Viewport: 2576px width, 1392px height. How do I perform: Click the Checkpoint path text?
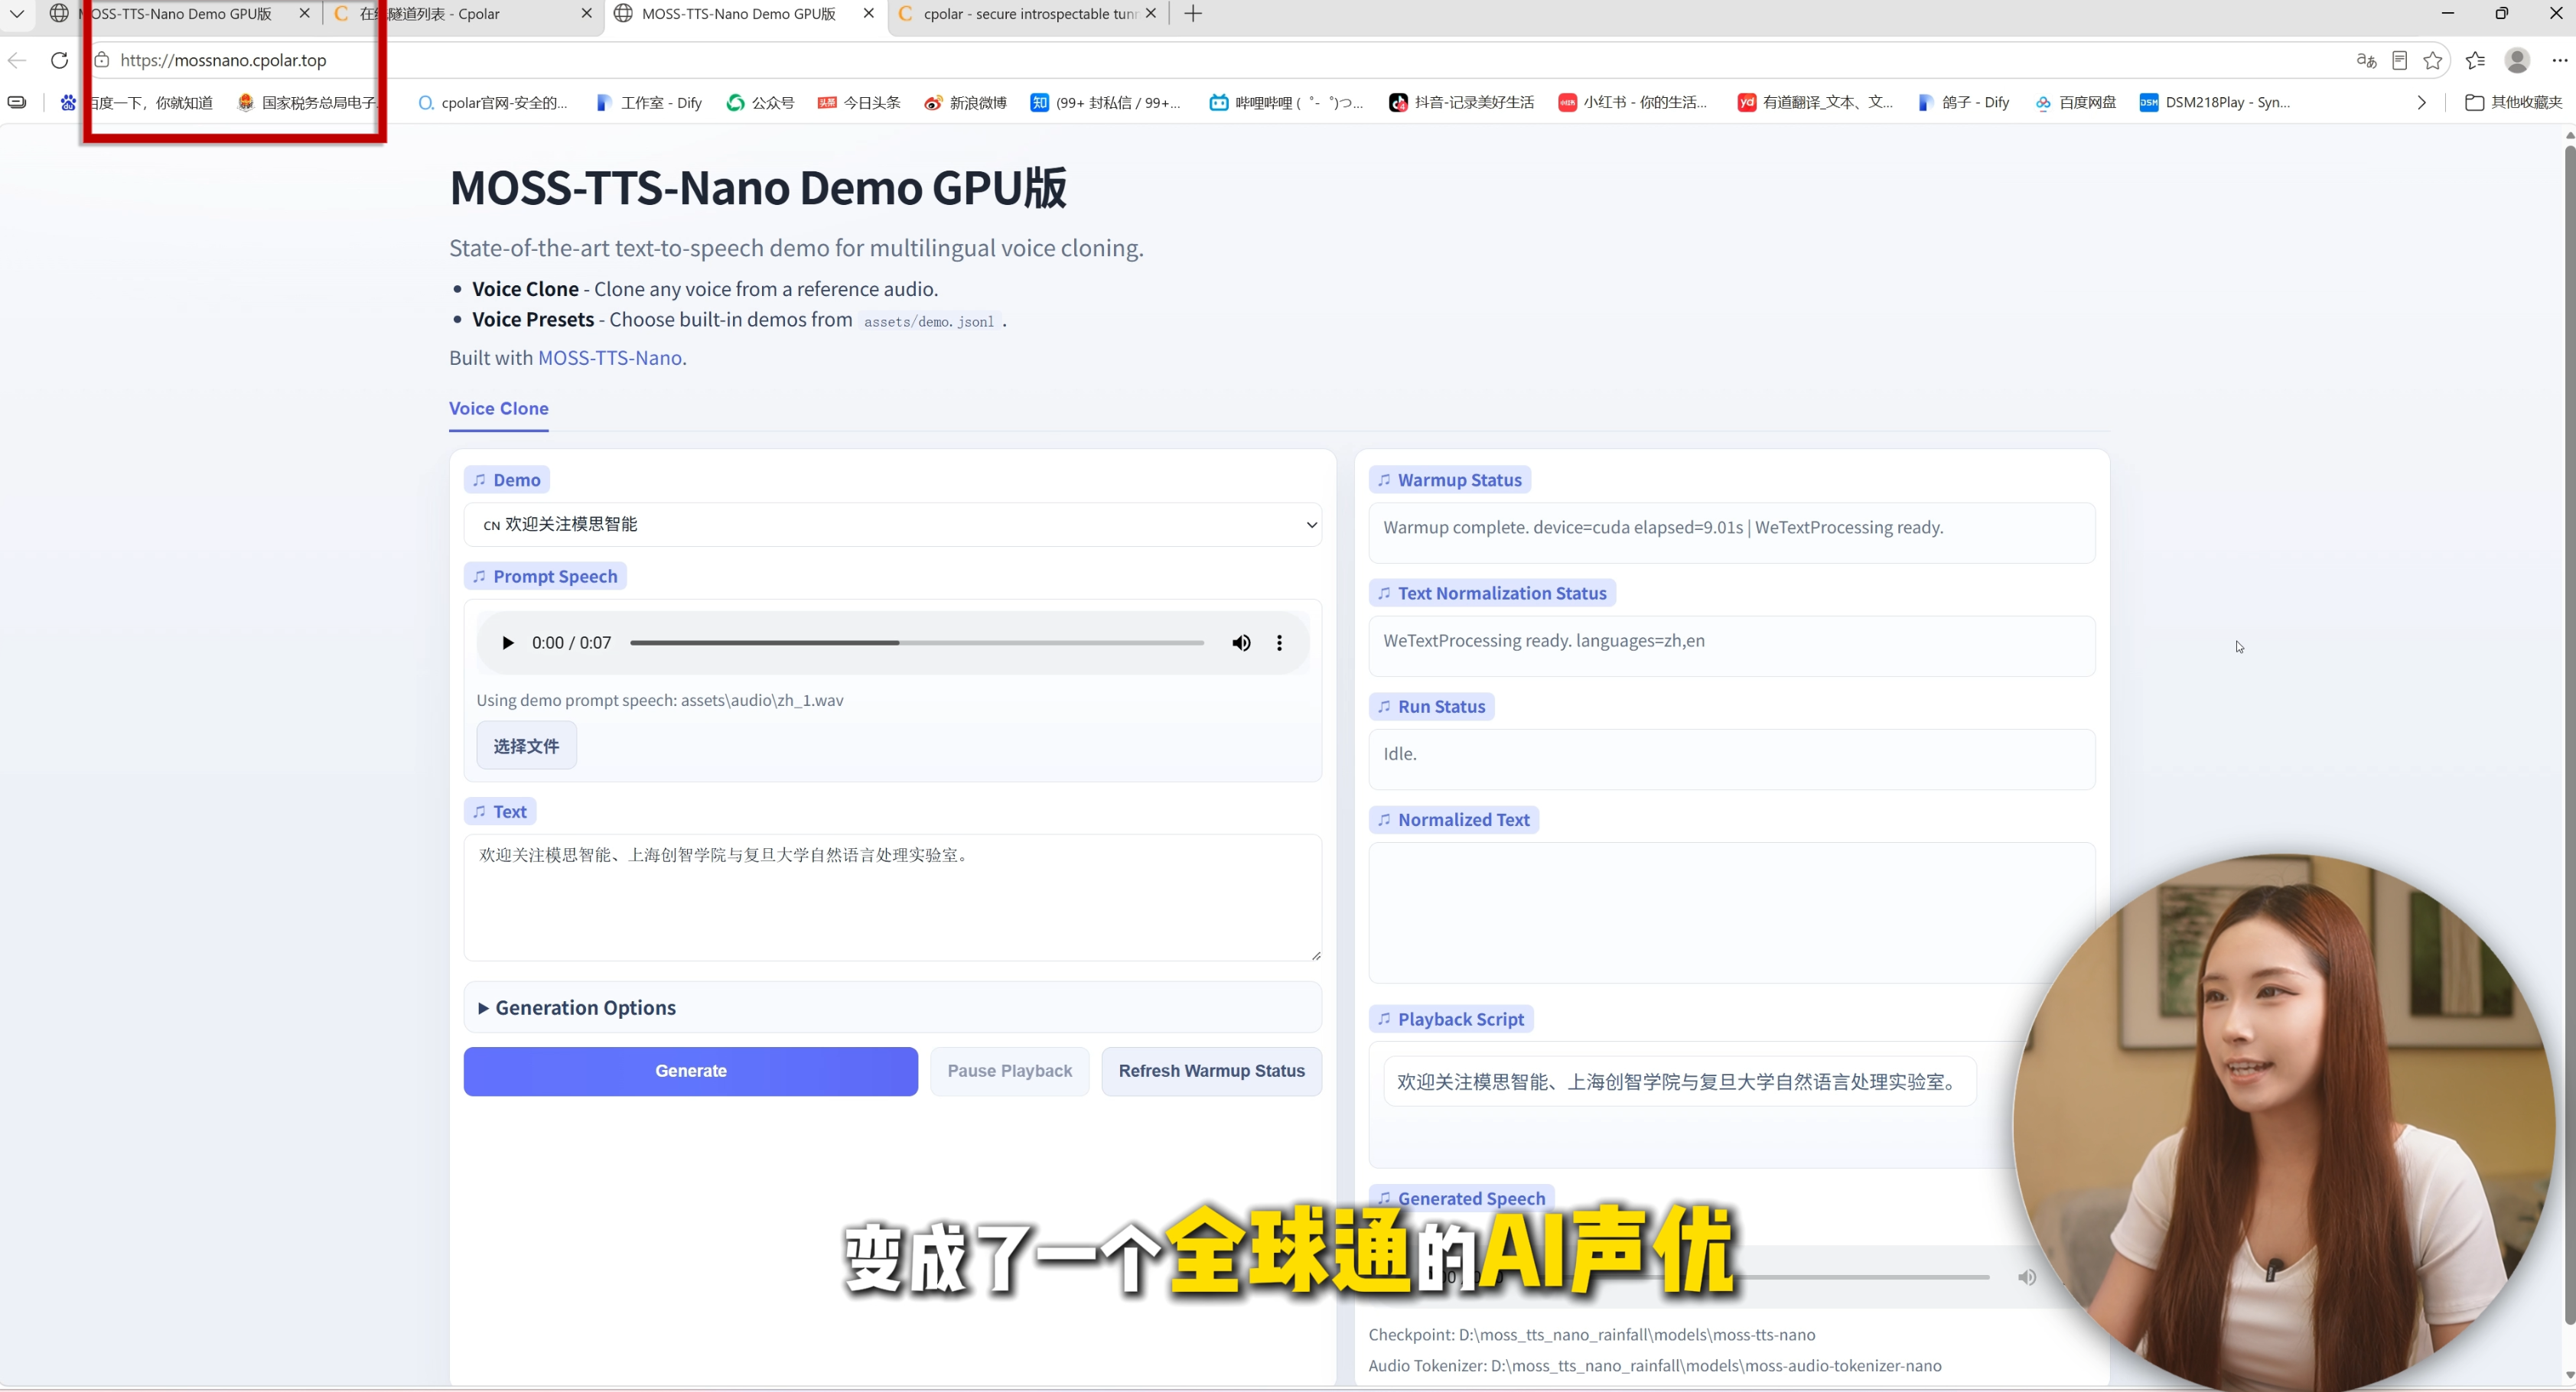[1592, 1335]
